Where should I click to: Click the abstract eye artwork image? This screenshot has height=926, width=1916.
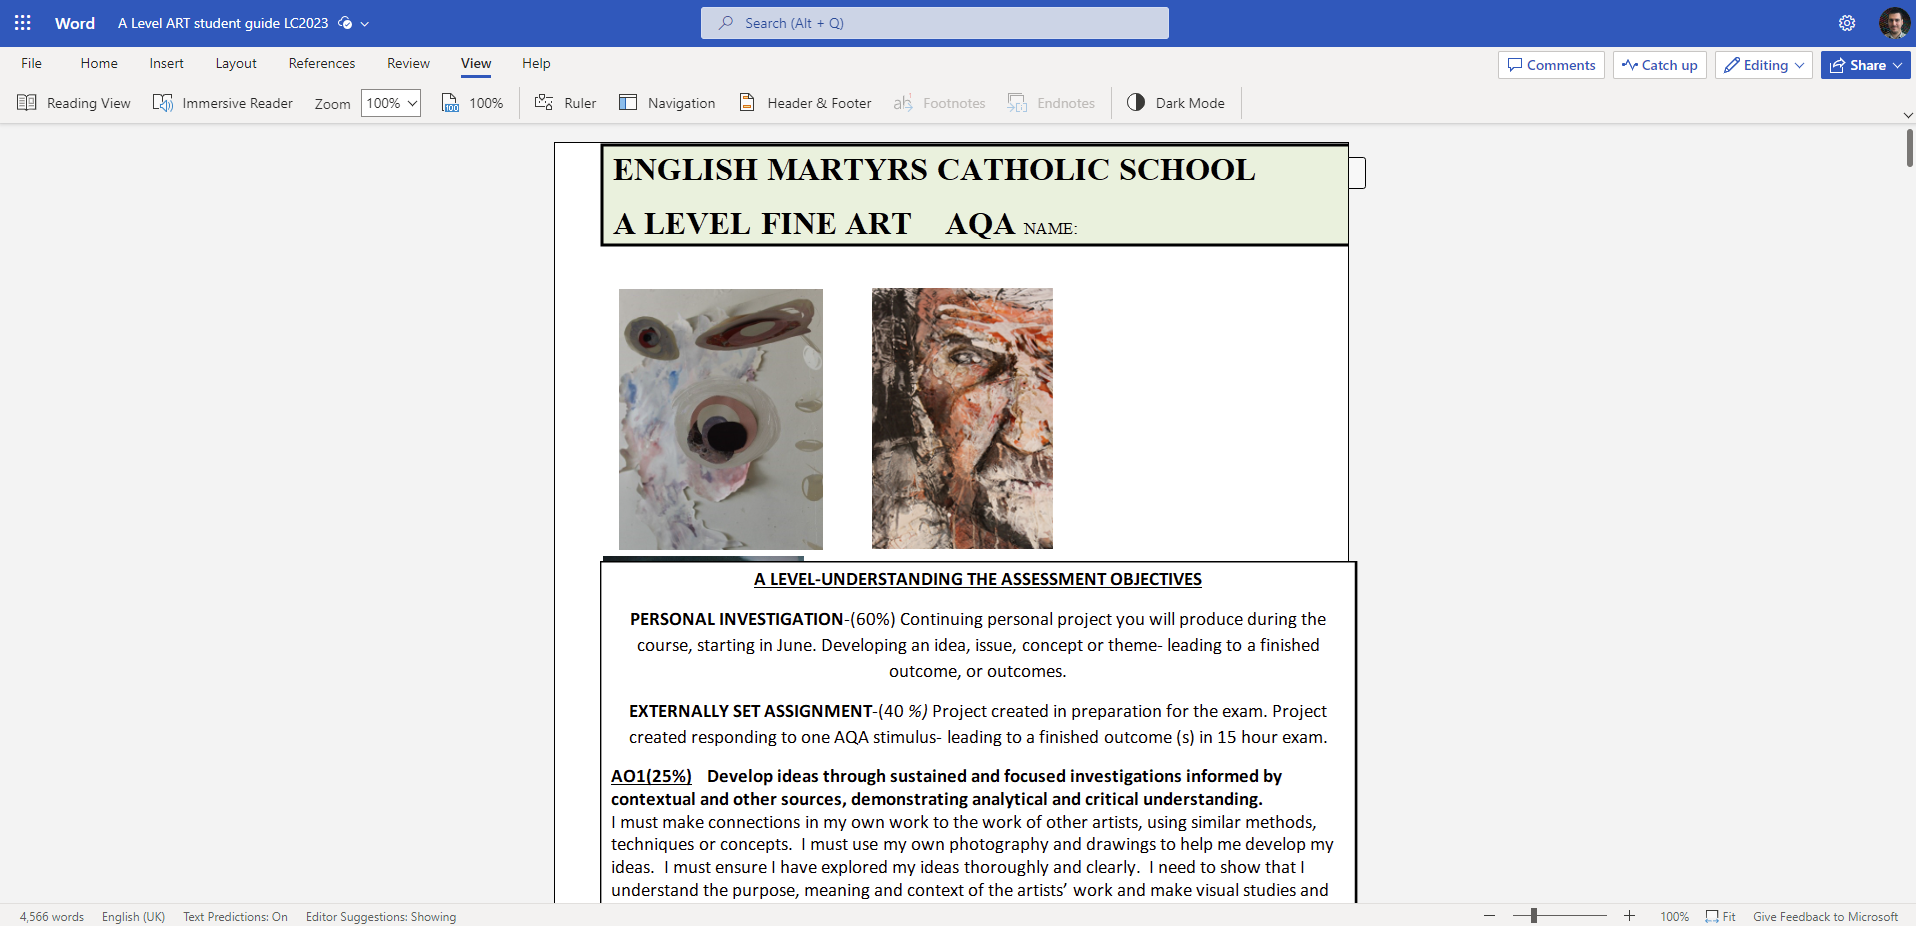click(x=721, y=419)
